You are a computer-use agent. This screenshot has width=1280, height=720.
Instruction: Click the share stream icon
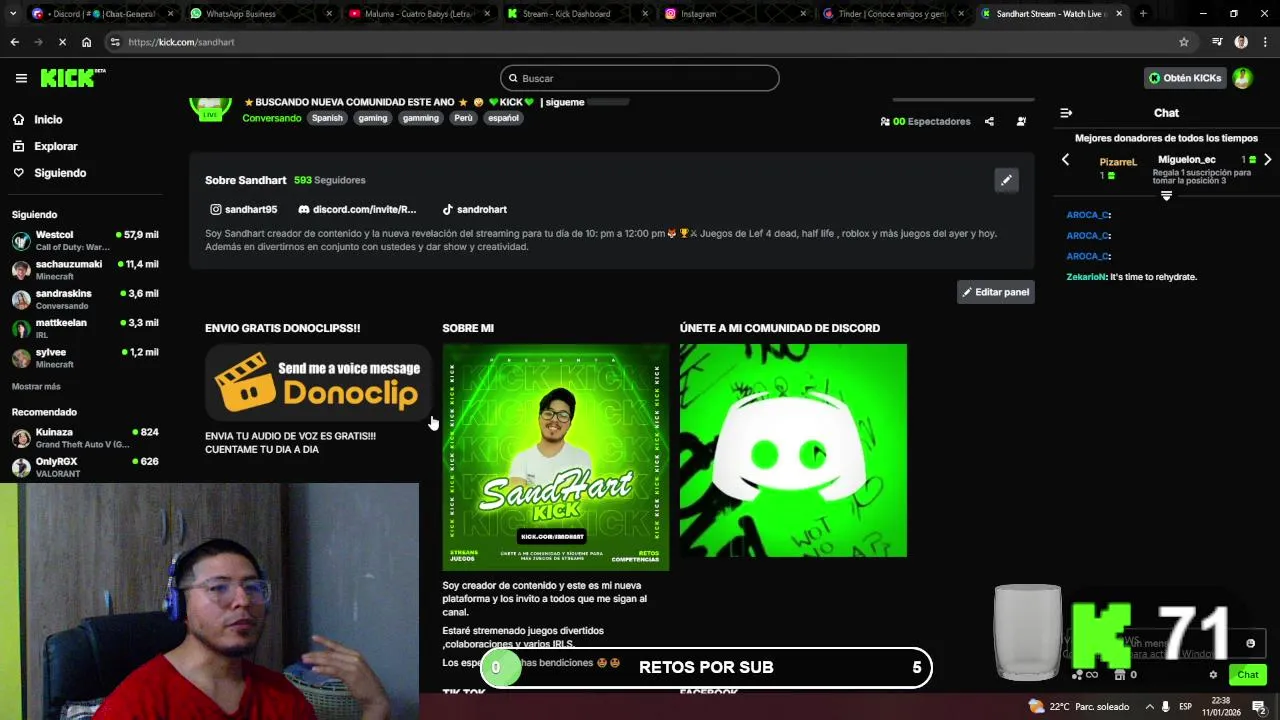[989, 121]
